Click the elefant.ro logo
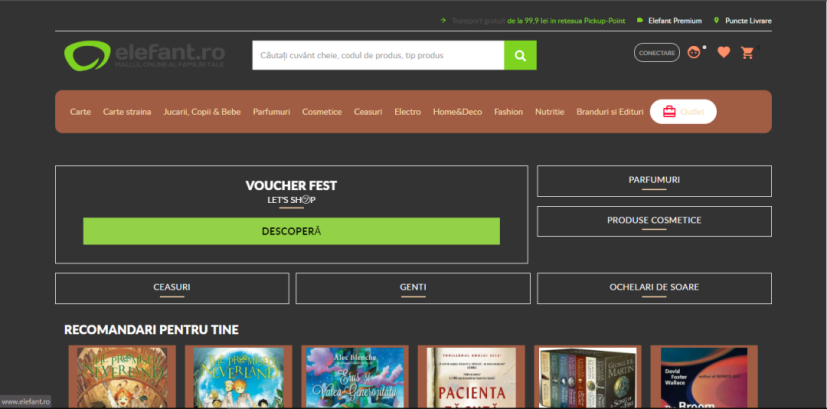Image resolution: width=827 pixels, height=409 pixels. click(x=144, y=55)
